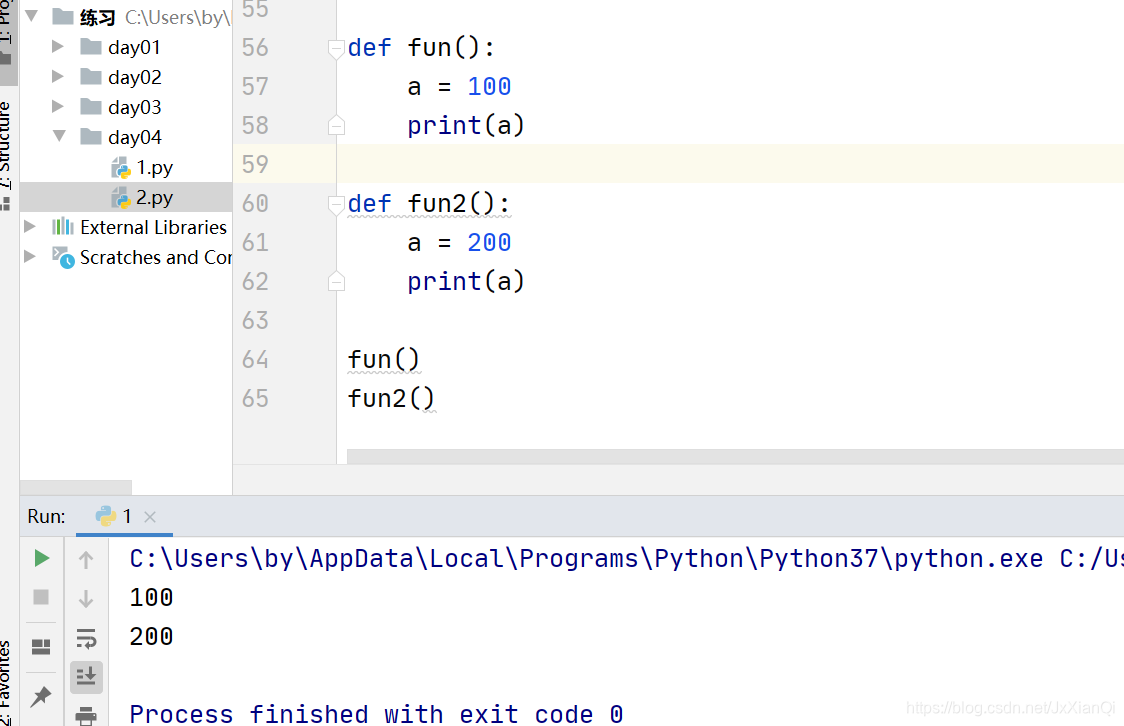The height and width of the screenshot is (726, 1124).
Task: Click the console output line 200
Action: pos(151,636)
